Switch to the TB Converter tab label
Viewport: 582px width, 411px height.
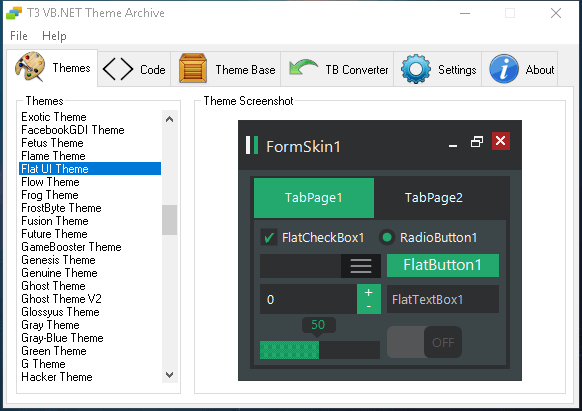tap(357, 70)
